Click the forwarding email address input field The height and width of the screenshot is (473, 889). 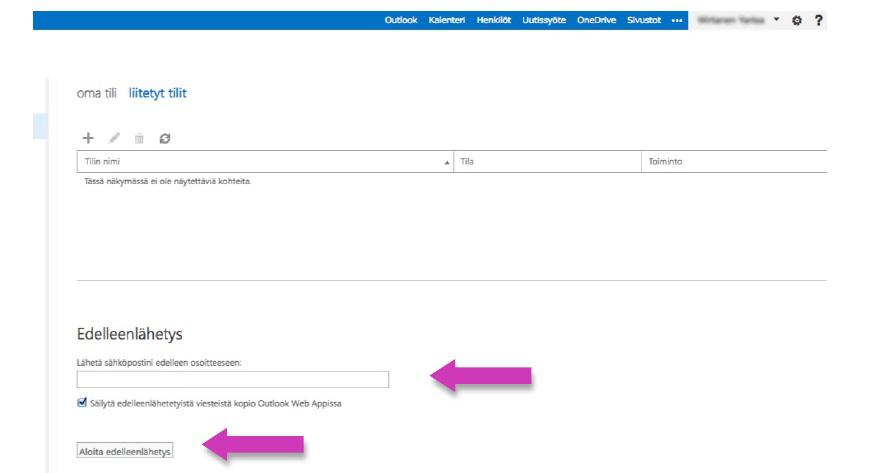click(232, 379)
